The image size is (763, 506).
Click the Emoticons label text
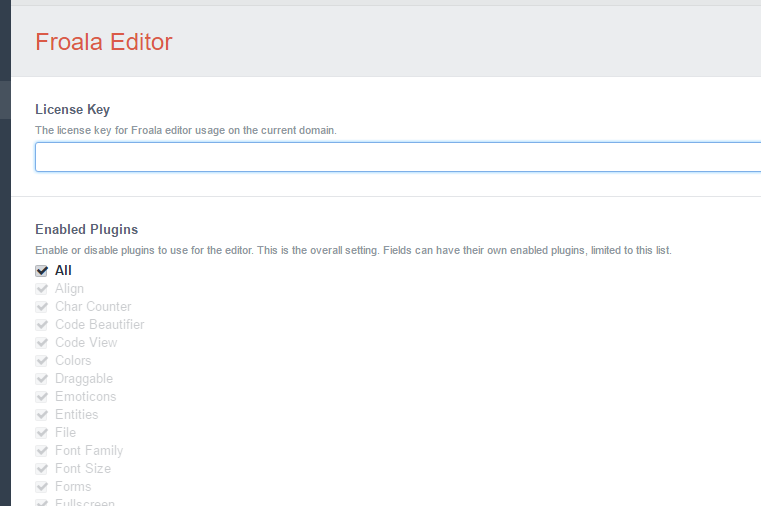point(86,397)
